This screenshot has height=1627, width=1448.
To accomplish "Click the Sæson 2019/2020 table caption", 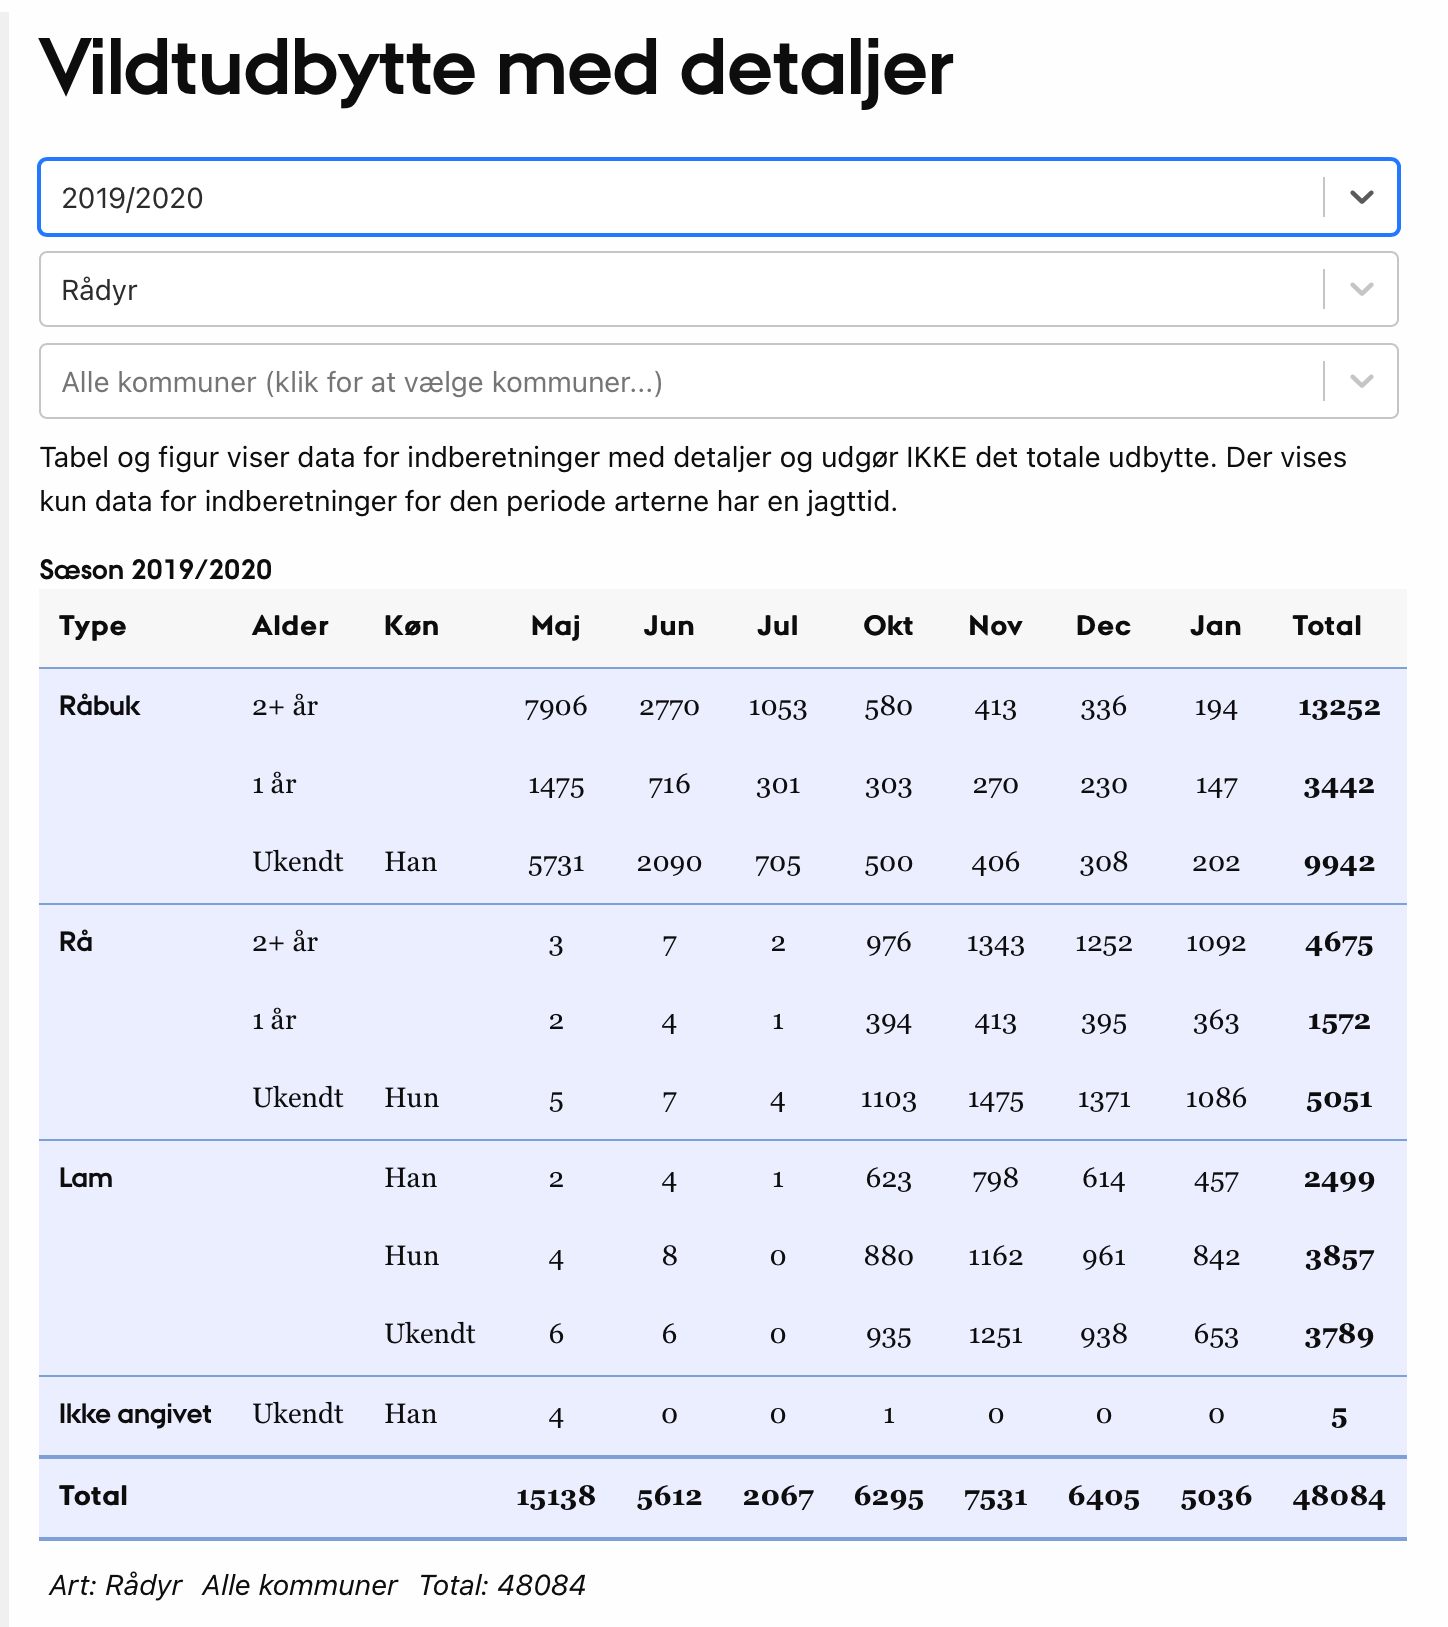I will pos(156,570).
